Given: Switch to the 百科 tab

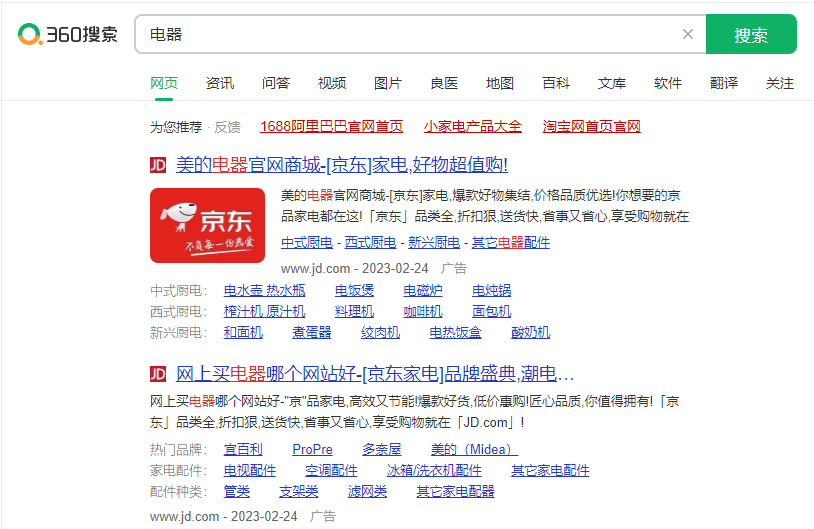Looking at the screenshot, I should tap(556, 83).
